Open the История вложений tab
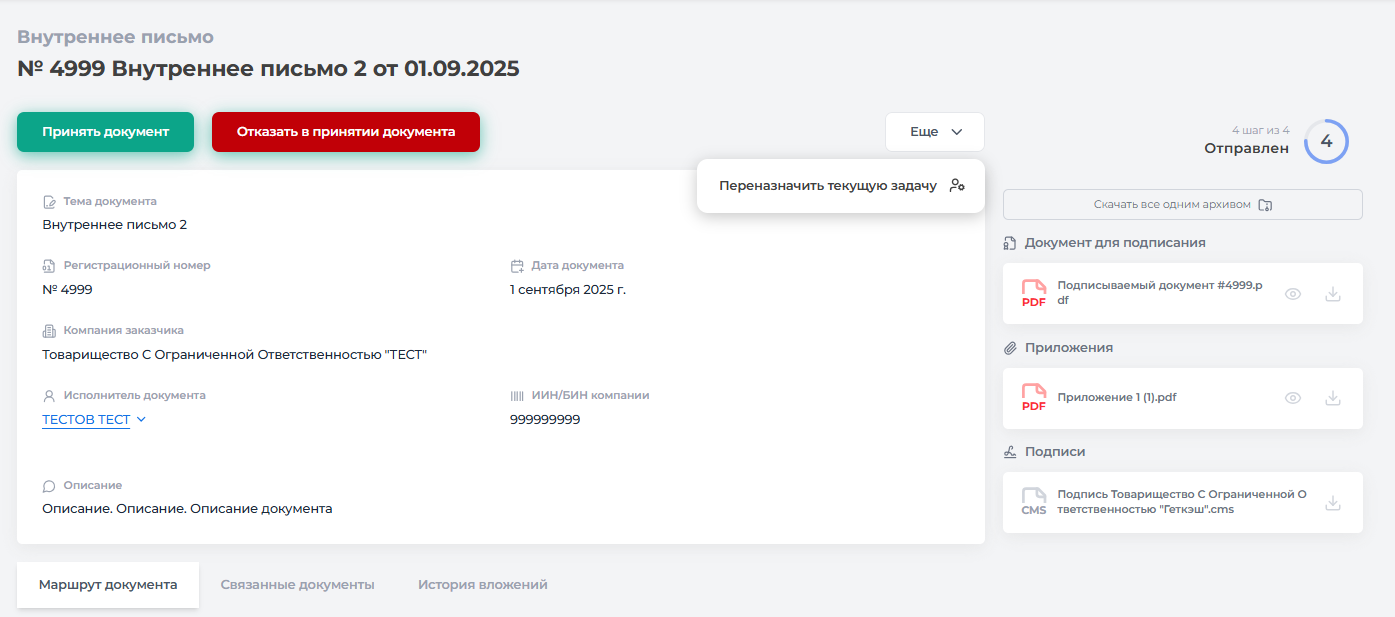The image size is (1395, 617). click(482, 585)
